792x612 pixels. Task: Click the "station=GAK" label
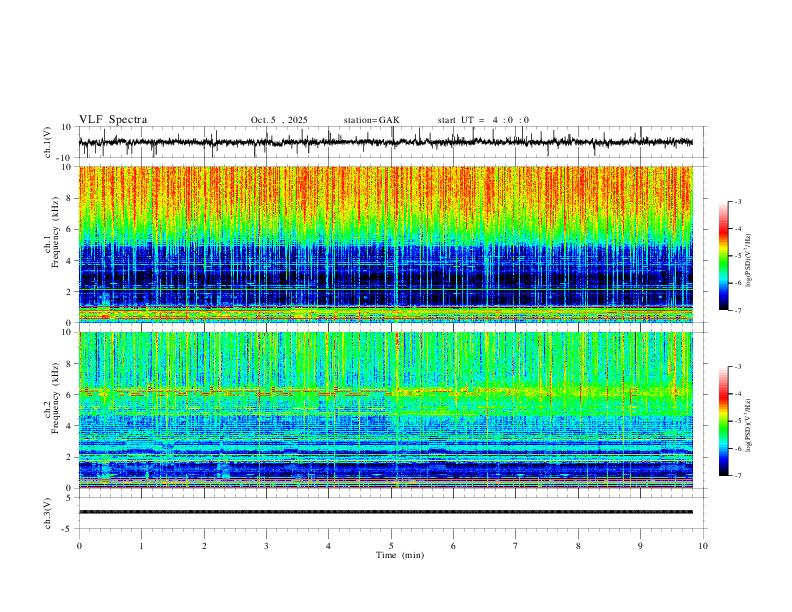click(x=371, y=120)
